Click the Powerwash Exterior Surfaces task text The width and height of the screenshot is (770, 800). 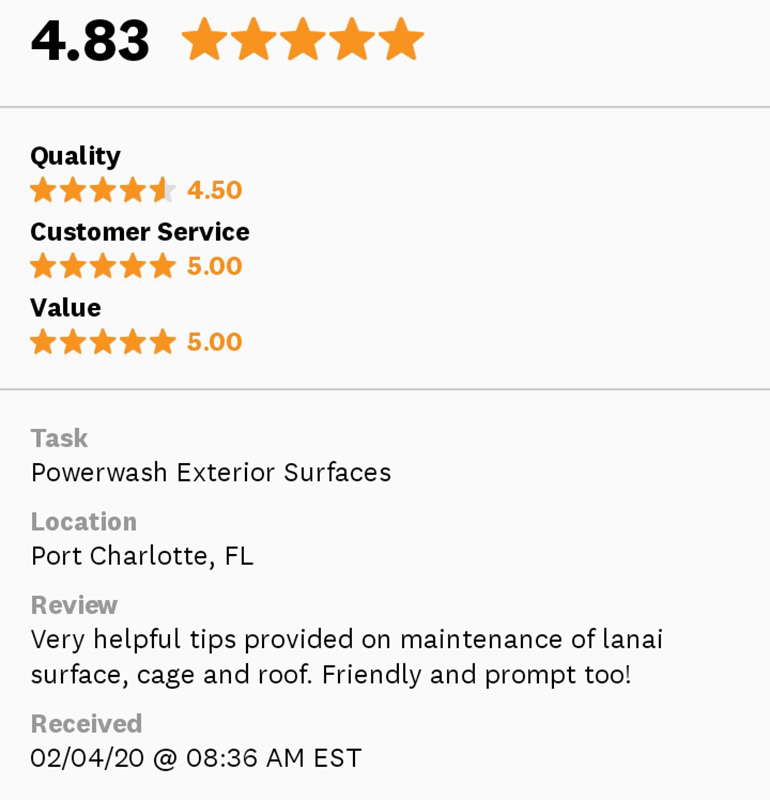(211, 472)
